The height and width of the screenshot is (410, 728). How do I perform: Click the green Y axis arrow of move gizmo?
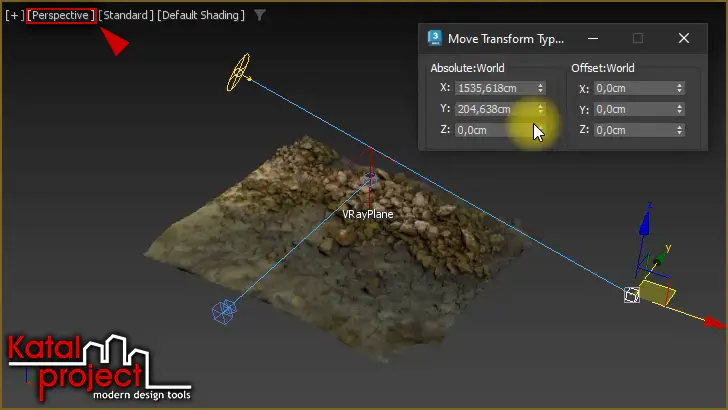click(x=660, y=258)
